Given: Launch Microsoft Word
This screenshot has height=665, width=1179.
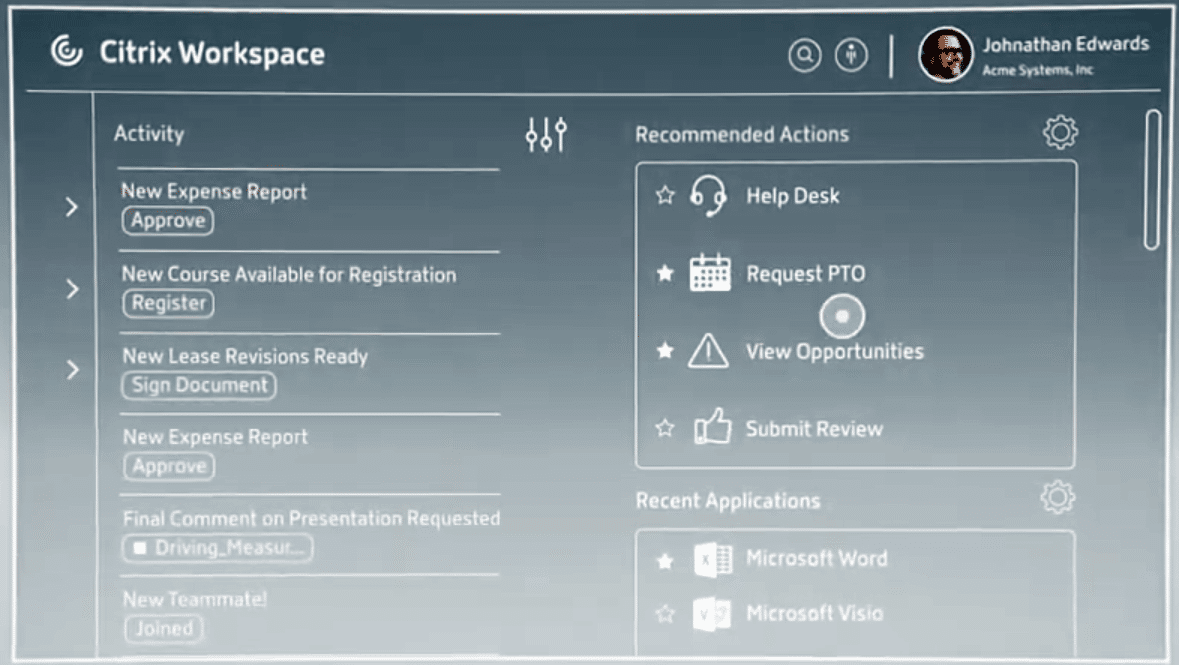Looking at the screenshot, I should 817,559.
